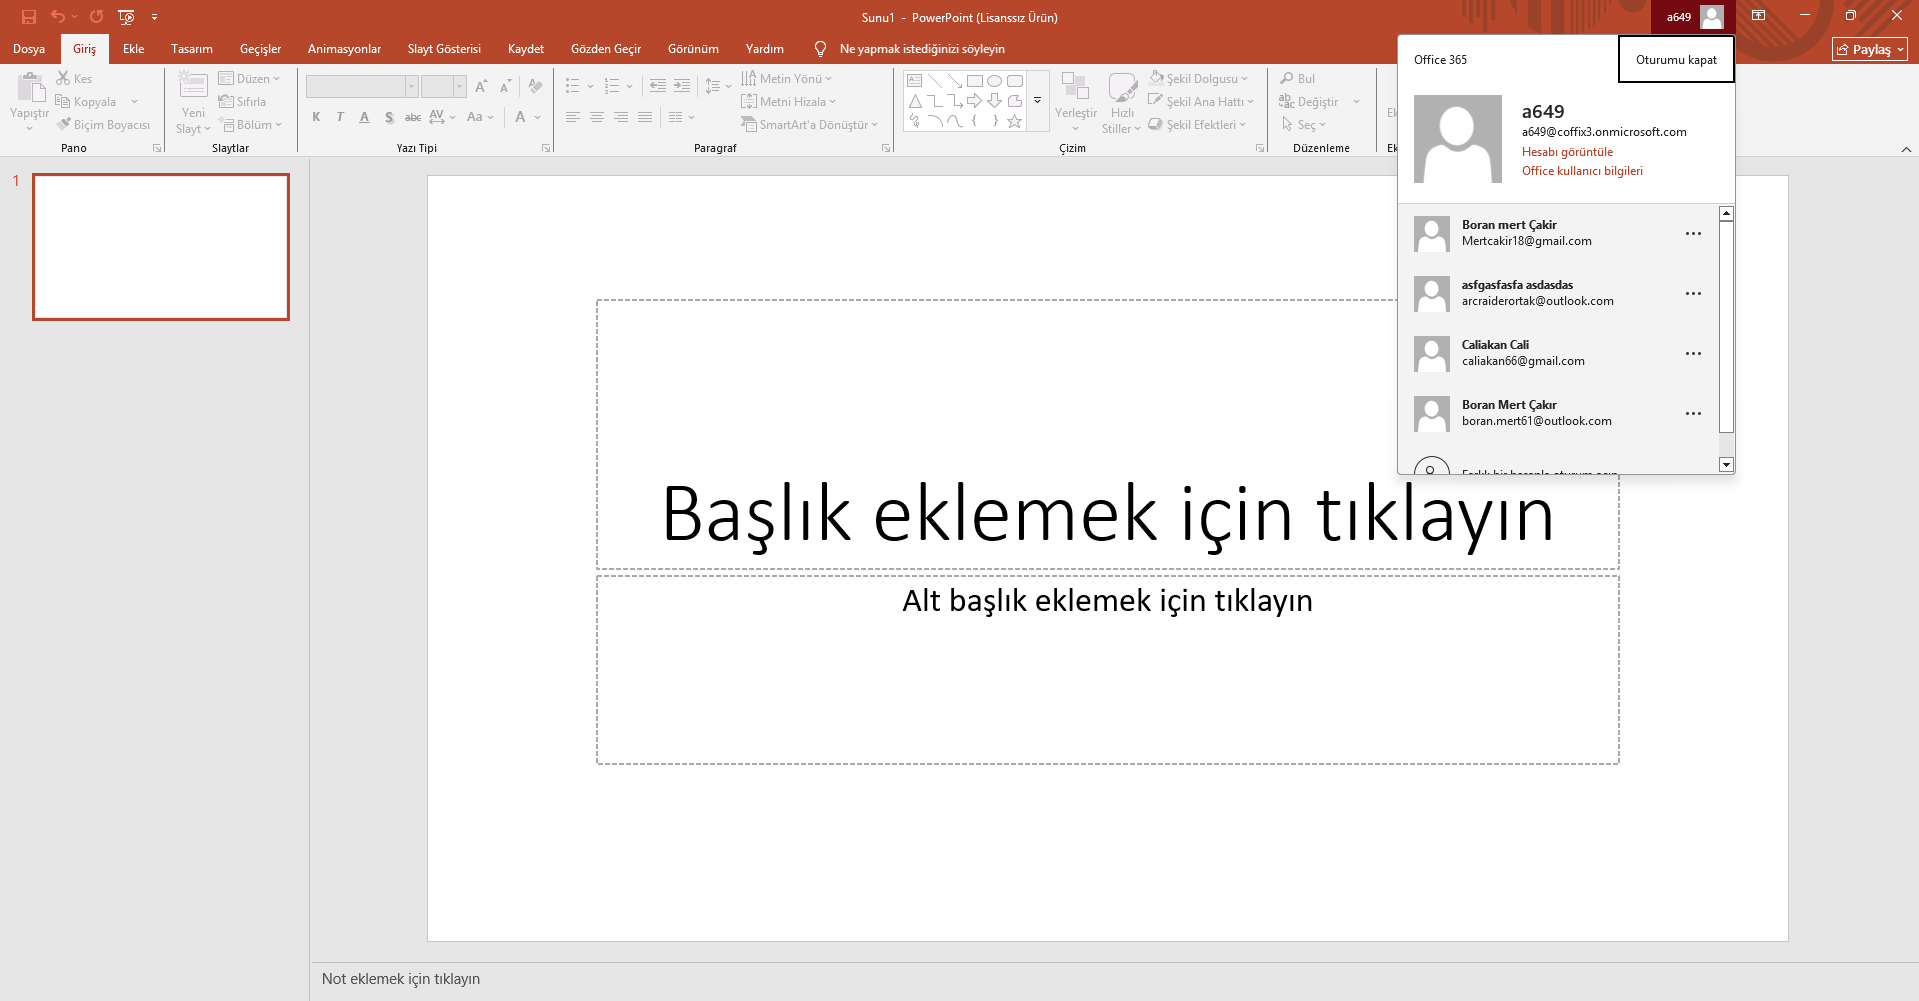
Task: Switch to the Geçişler tab
Action: (x=260, y=49)
